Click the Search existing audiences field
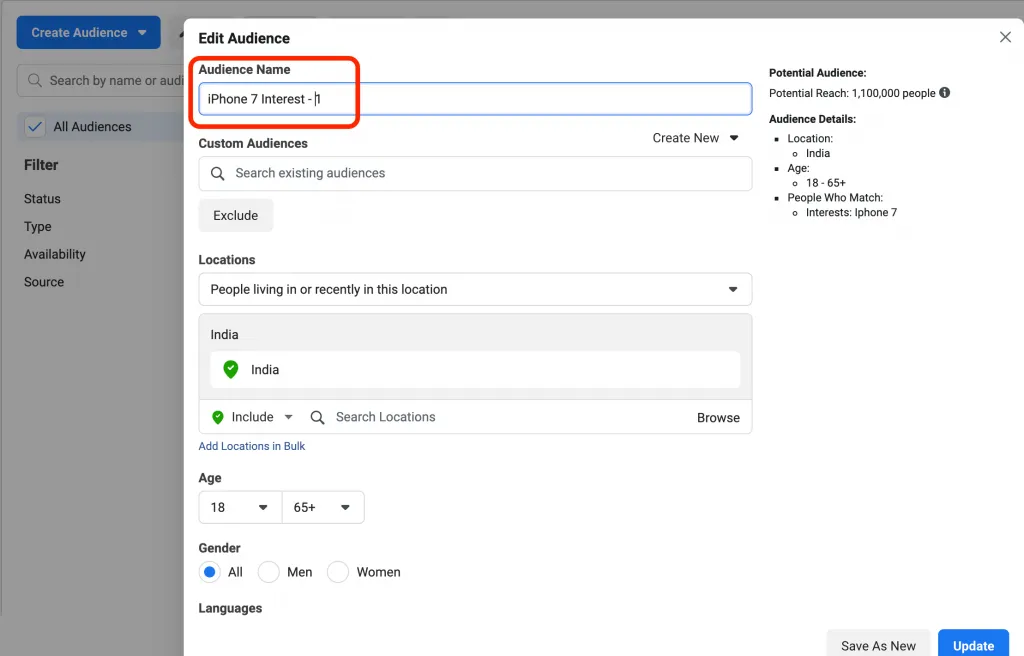This screenshot has height=656, width=1024. pos(475,173)
